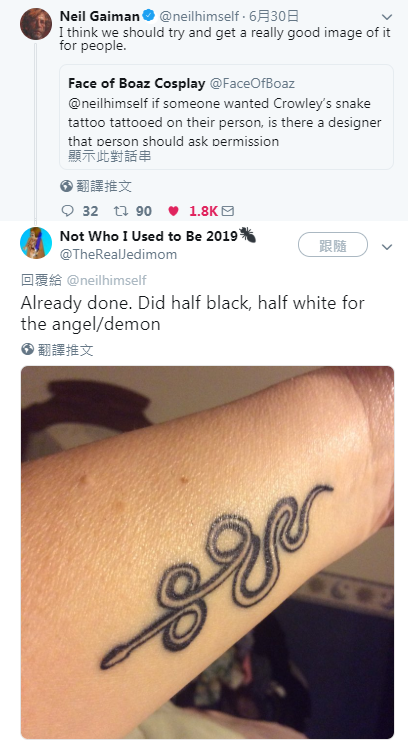
Task: Click the reply speech bubble icon
Action: [68, 211]
